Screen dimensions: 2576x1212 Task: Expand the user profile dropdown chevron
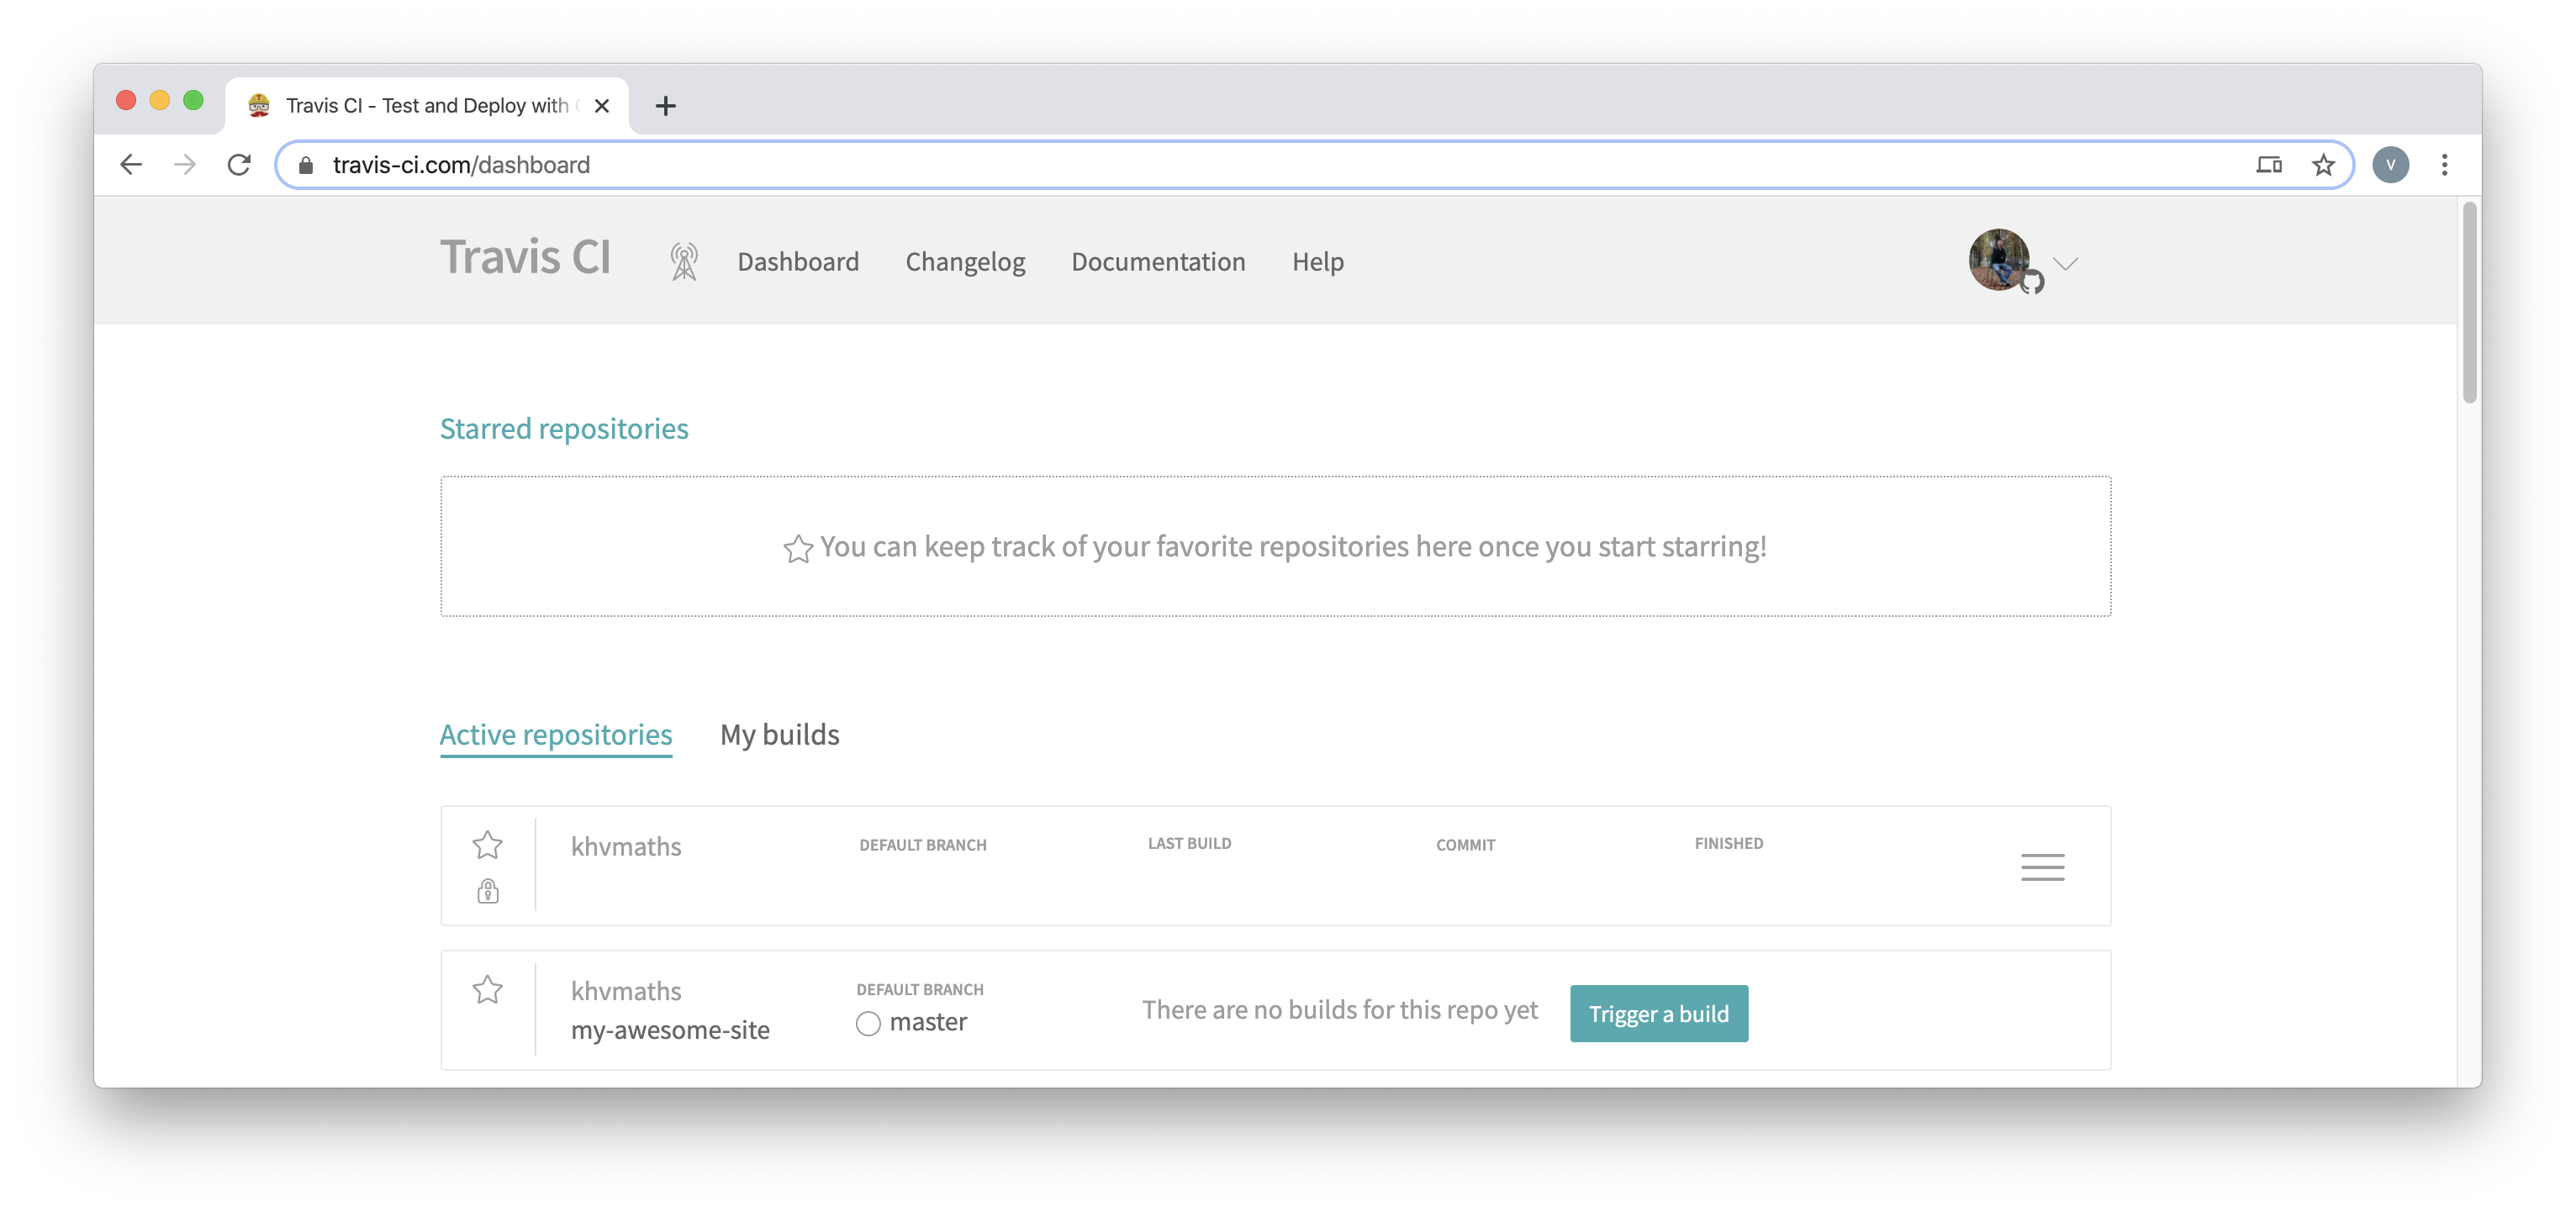[2065, 263]
